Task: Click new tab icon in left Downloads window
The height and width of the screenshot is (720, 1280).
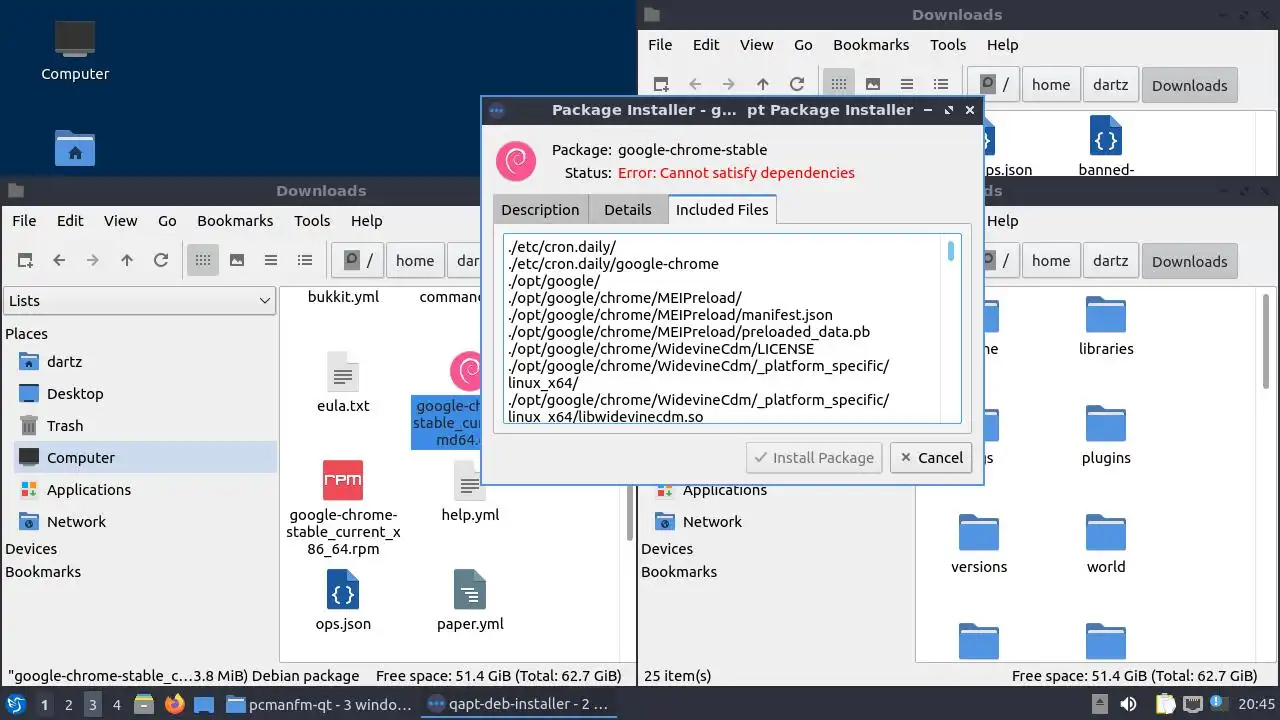Action: (x=26, y=260)
